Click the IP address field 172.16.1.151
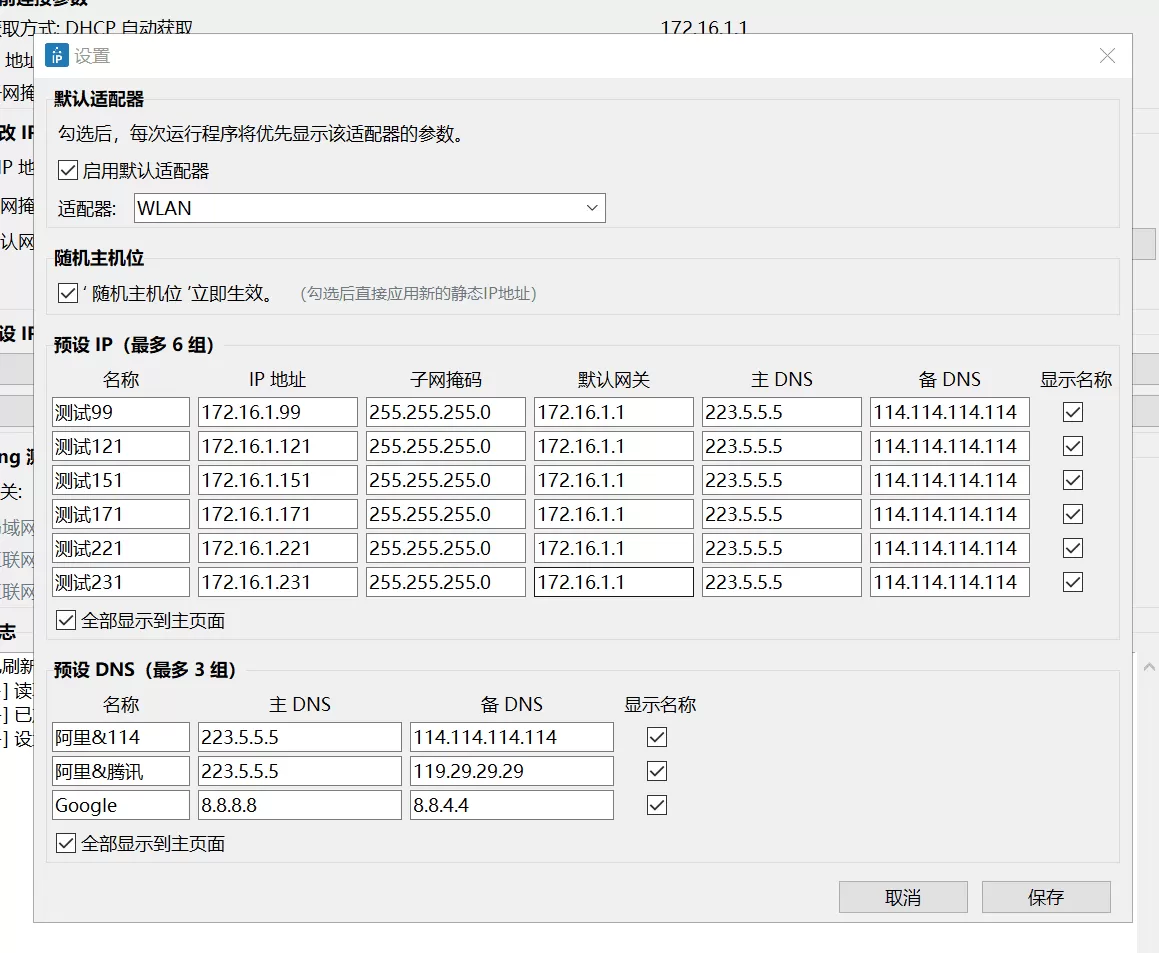This screenshot has width=1159, height=953. coord(278,480)
